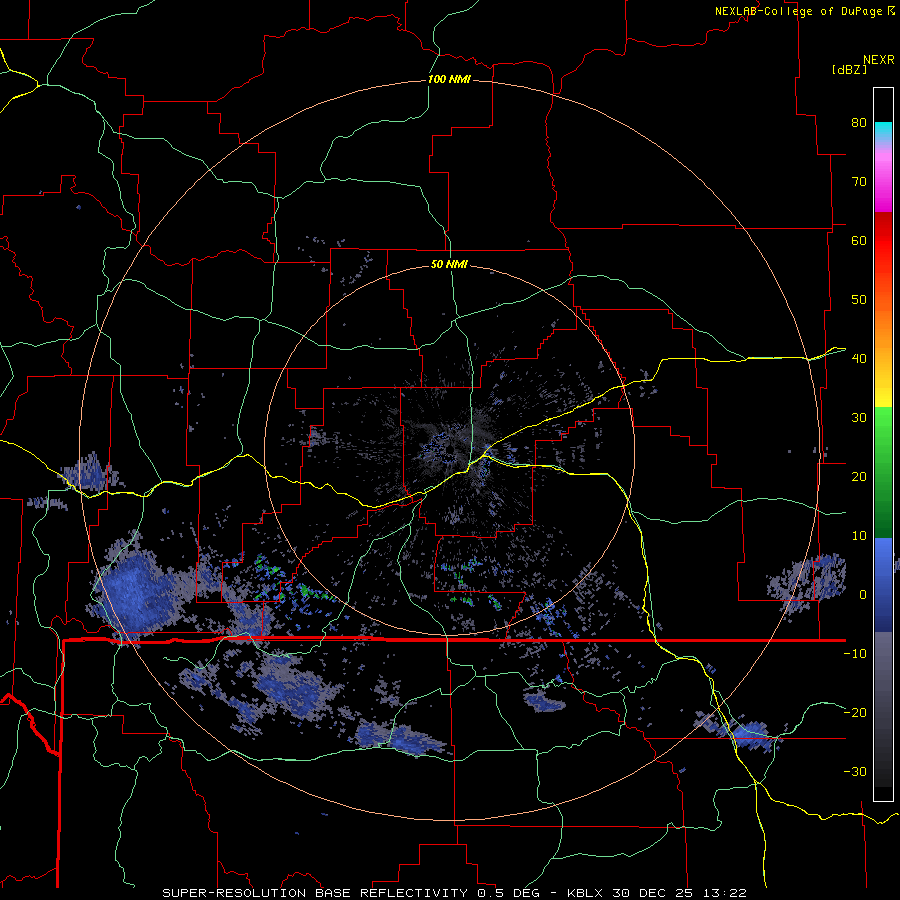Image resolution: width=900 pixels, height=900 pixels.
Task: Click the Super-Resolution Base Reflectivity caption
Action: point(354,893)
